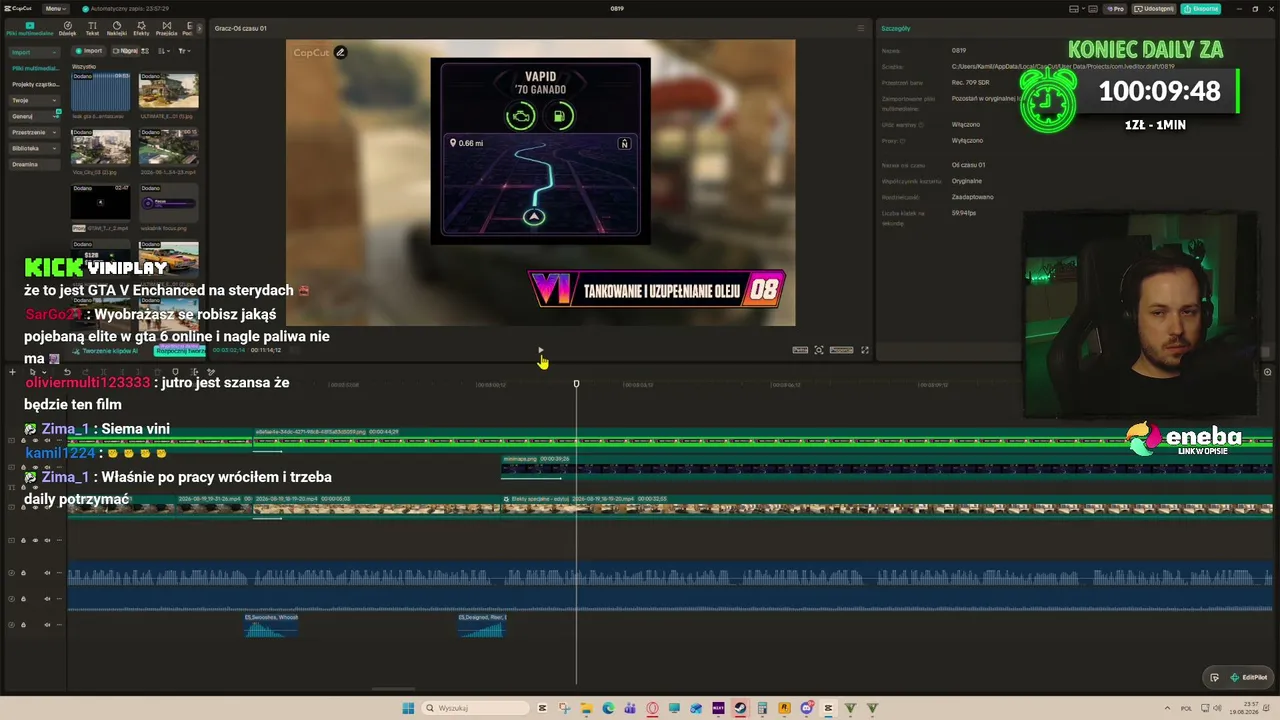Play the preview video
Image resolution: width=1280 pixels, height=720 pixels.
coord(540,351)
